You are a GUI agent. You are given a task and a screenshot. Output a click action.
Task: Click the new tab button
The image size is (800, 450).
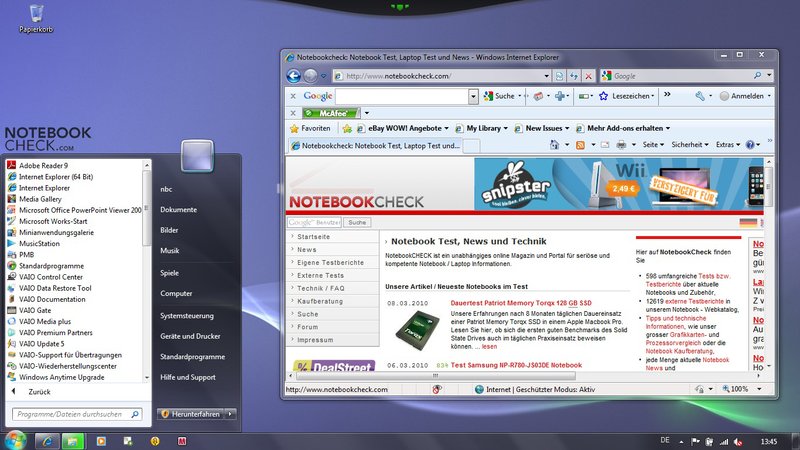tap(471, 146)
